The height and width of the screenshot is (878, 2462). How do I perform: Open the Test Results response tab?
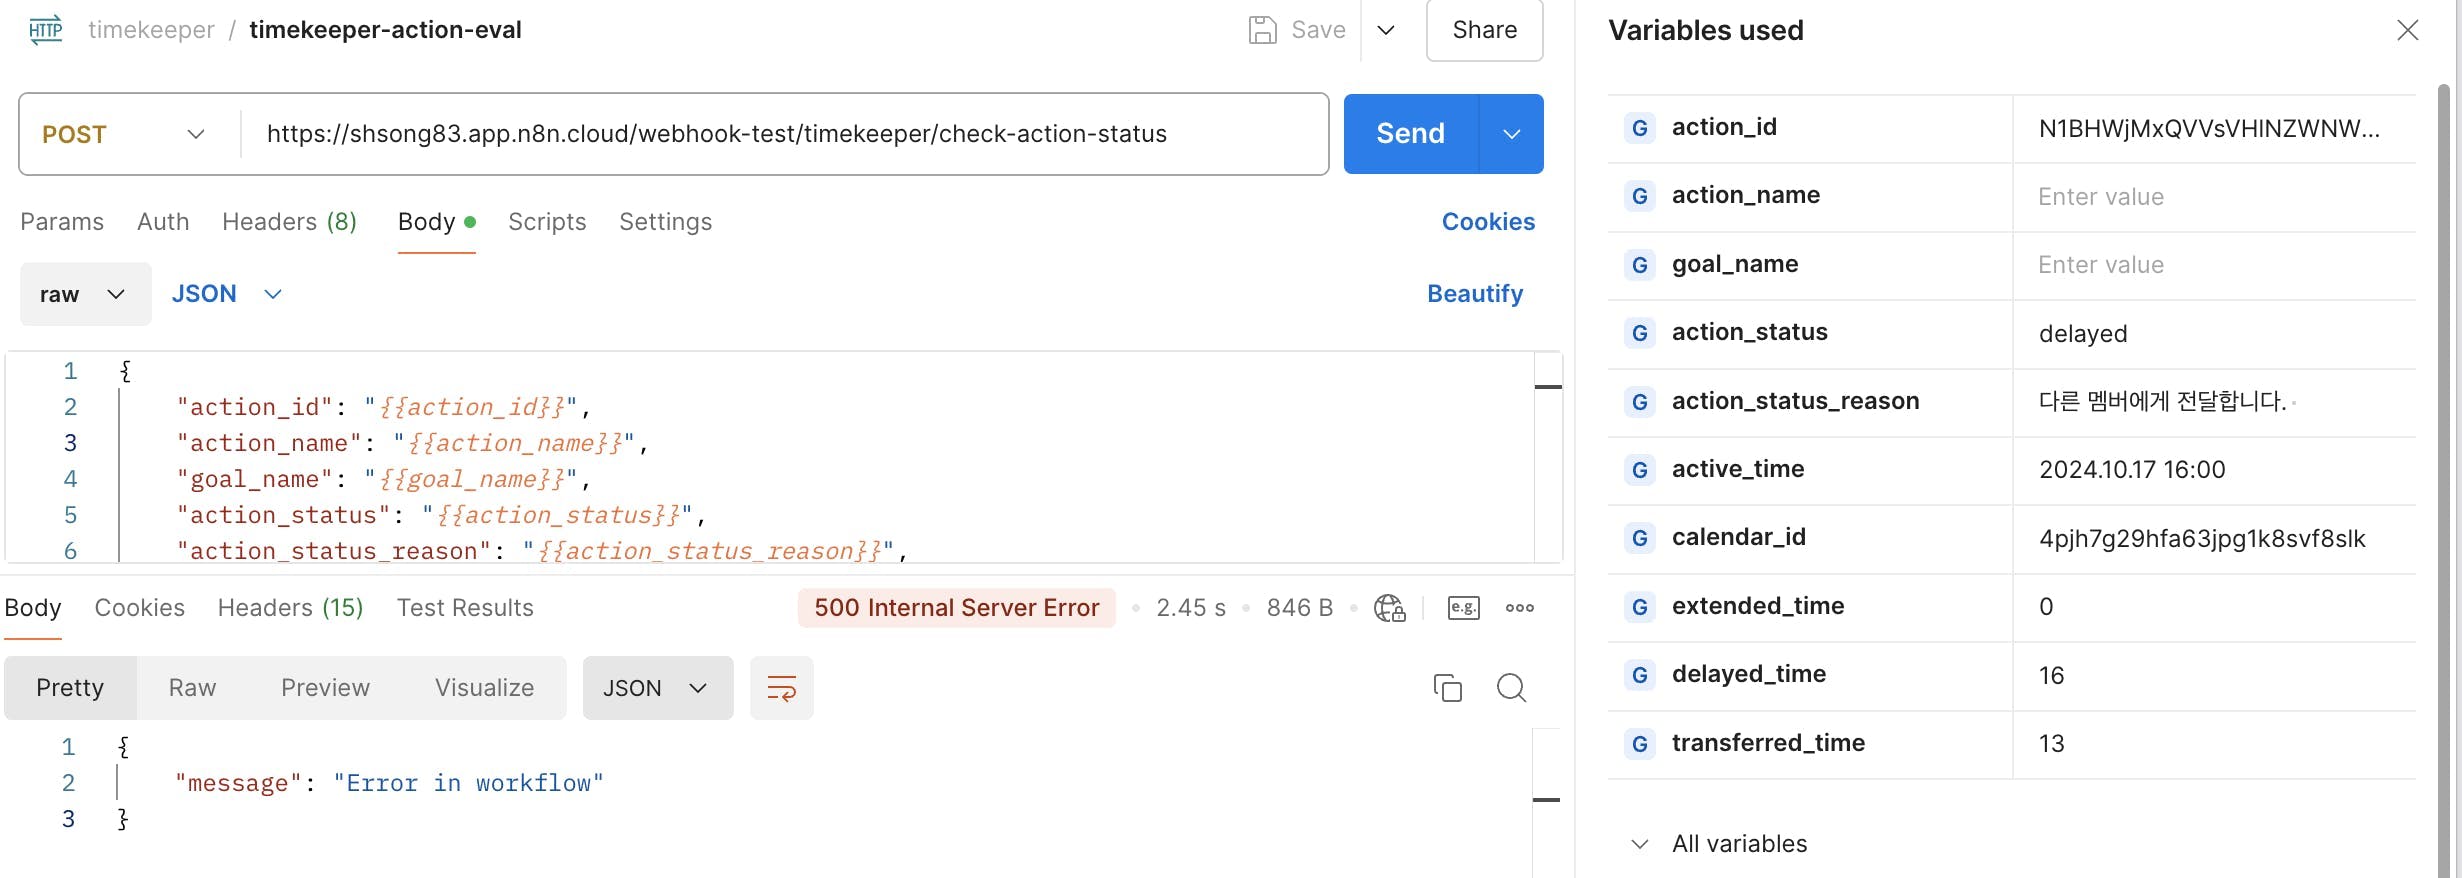465,608
